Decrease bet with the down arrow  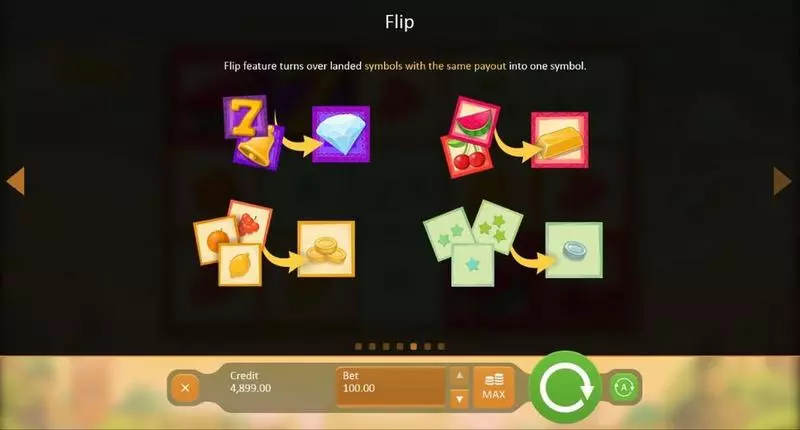pyautogui.click(x=459, y=399)
